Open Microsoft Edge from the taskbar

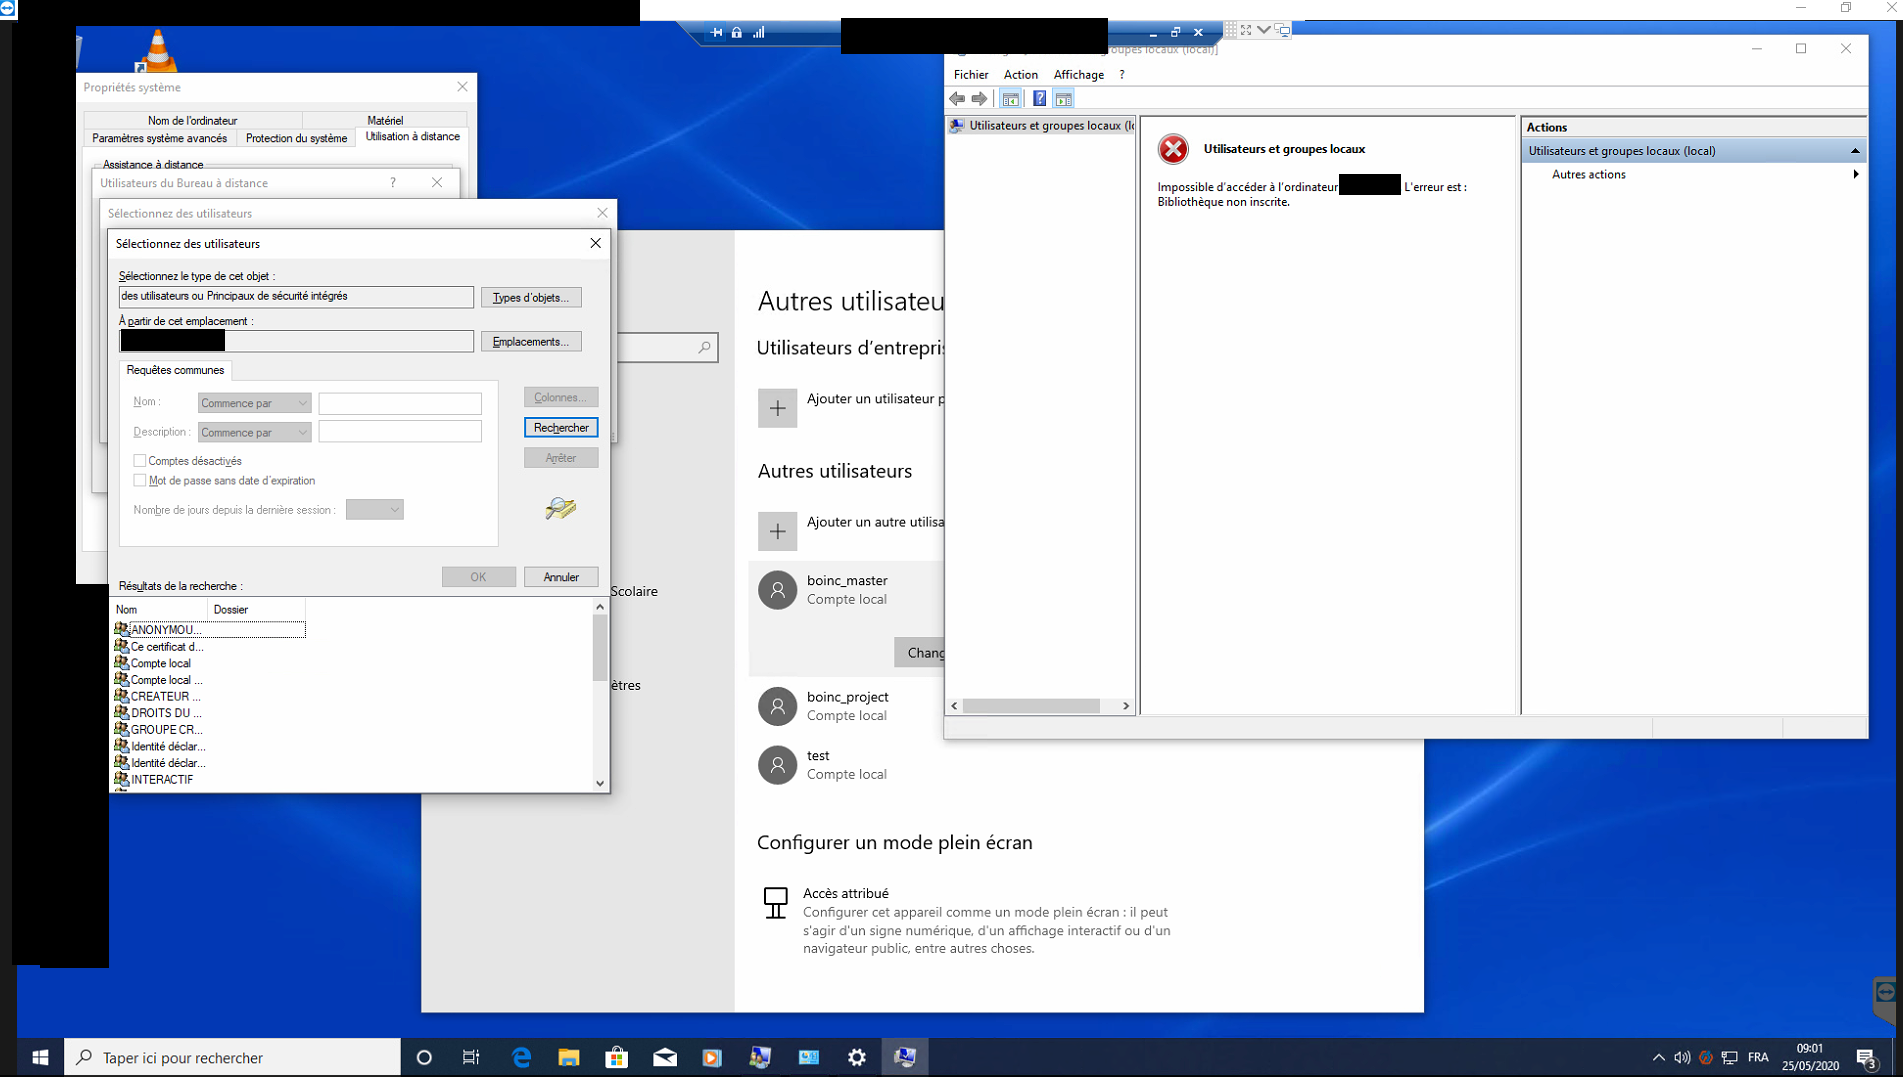[x=520, y=1056]
